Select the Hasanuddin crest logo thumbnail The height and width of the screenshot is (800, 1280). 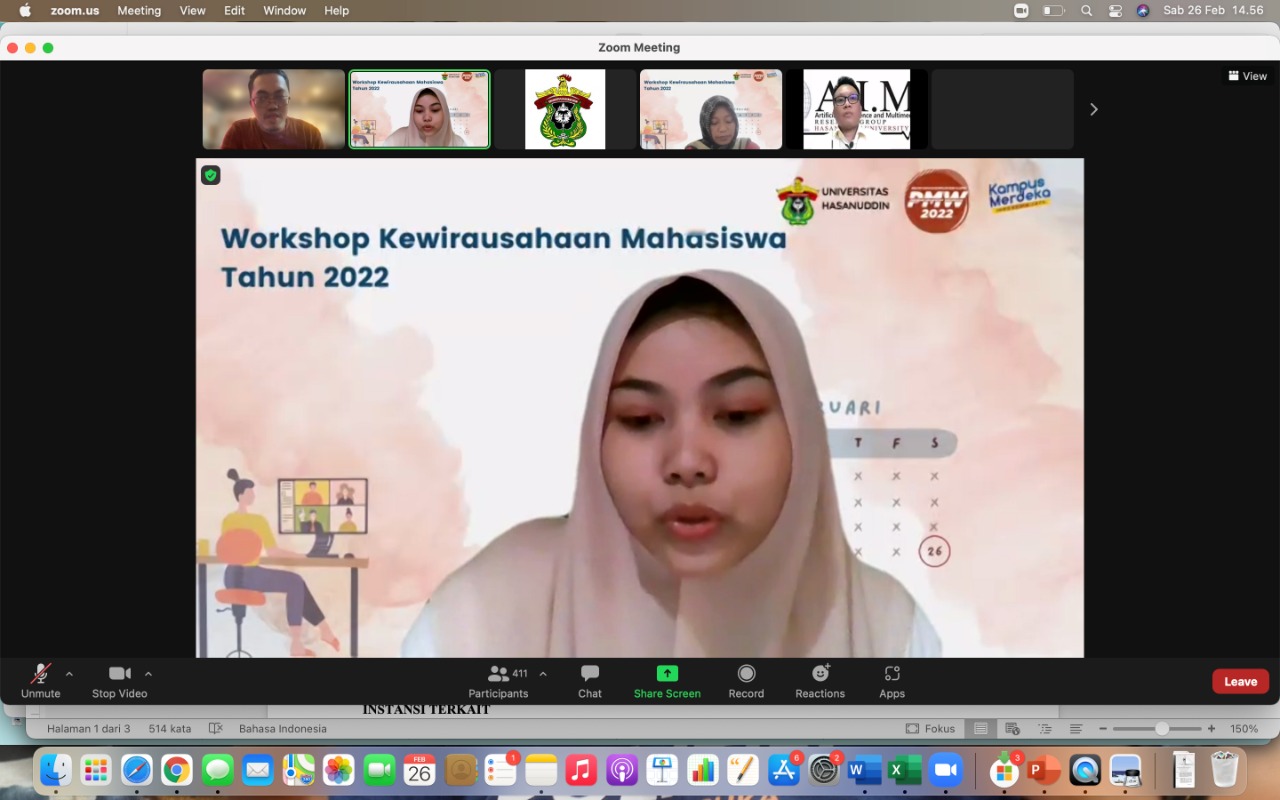pos(565,110)
